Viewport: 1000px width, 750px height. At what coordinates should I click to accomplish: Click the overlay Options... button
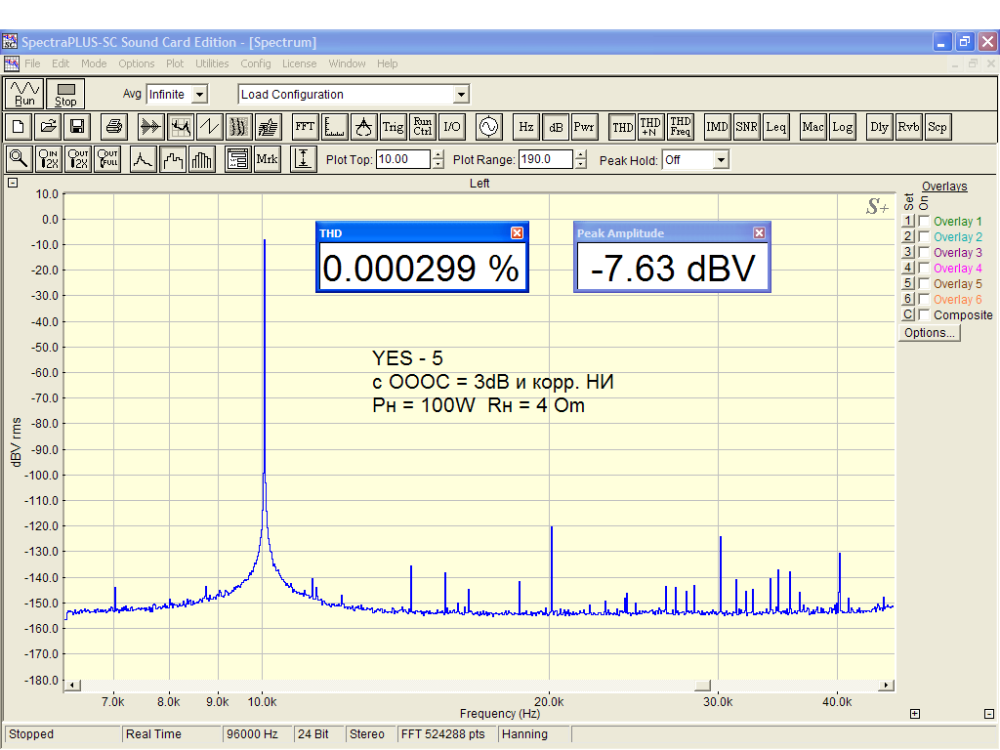(929, 333)
